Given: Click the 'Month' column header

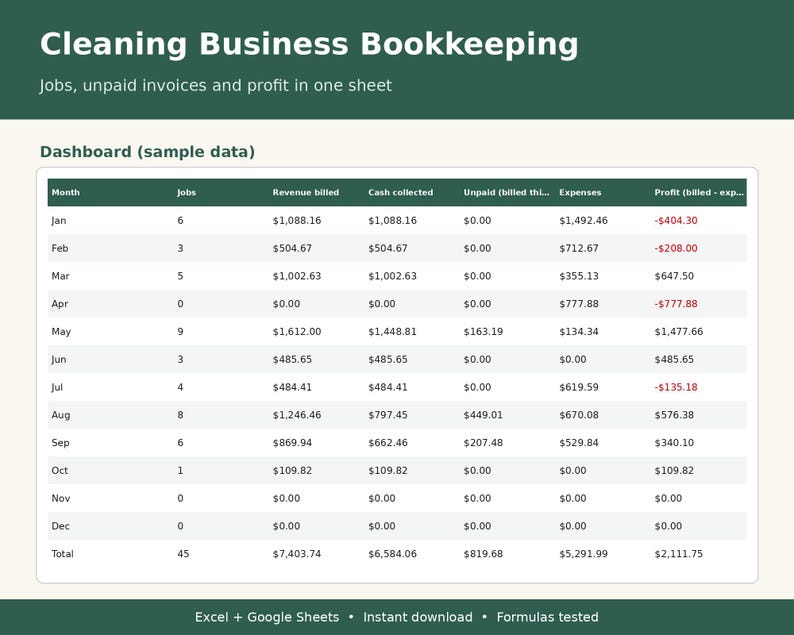Looking at the screenshot, I should pos(66,192).
